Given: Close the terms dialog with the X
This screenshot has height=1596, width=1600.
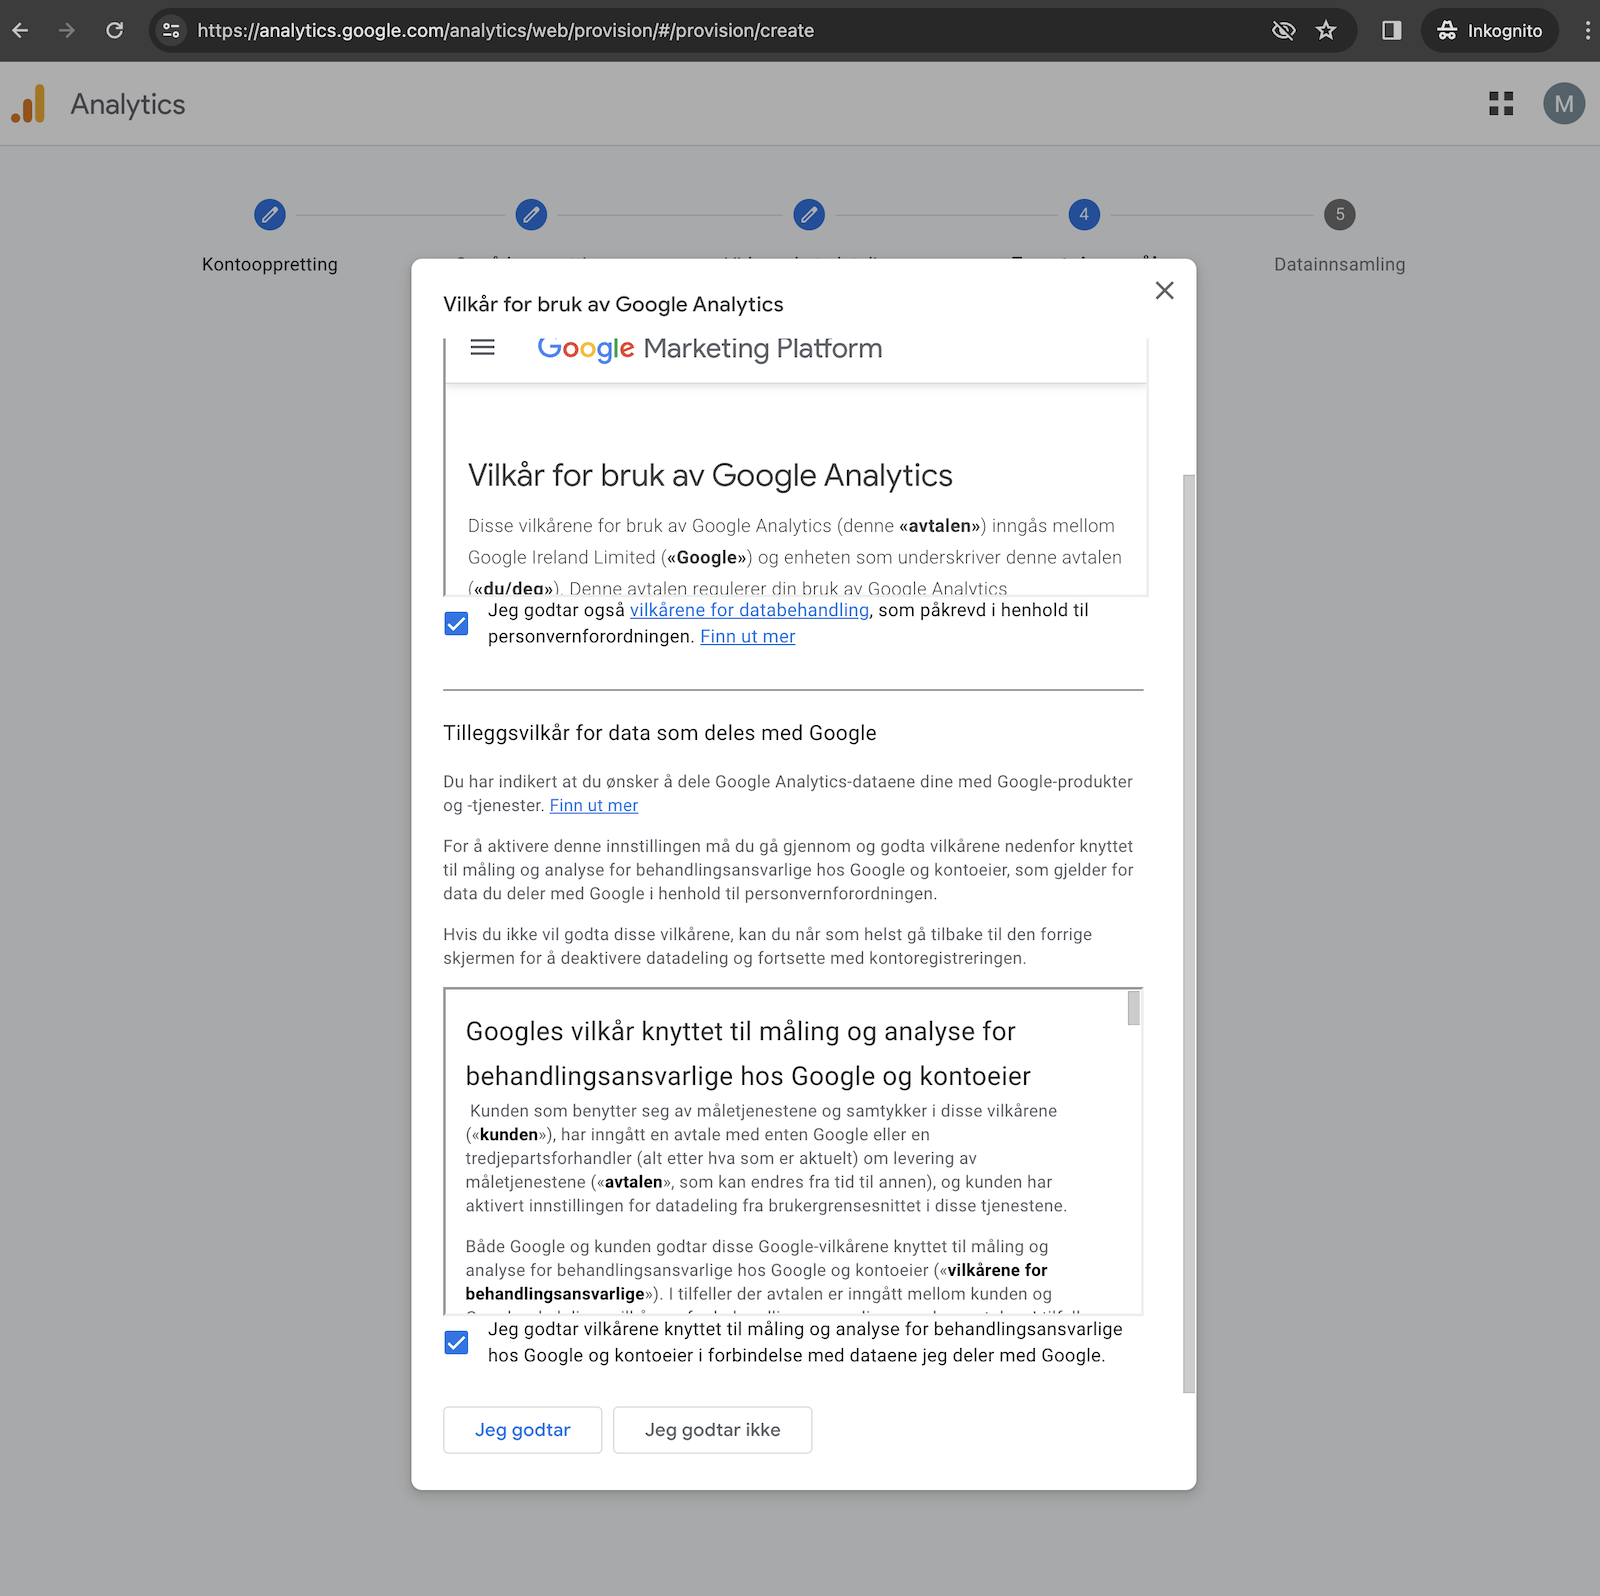Looking at the screenshot, I should point(1164,290).
